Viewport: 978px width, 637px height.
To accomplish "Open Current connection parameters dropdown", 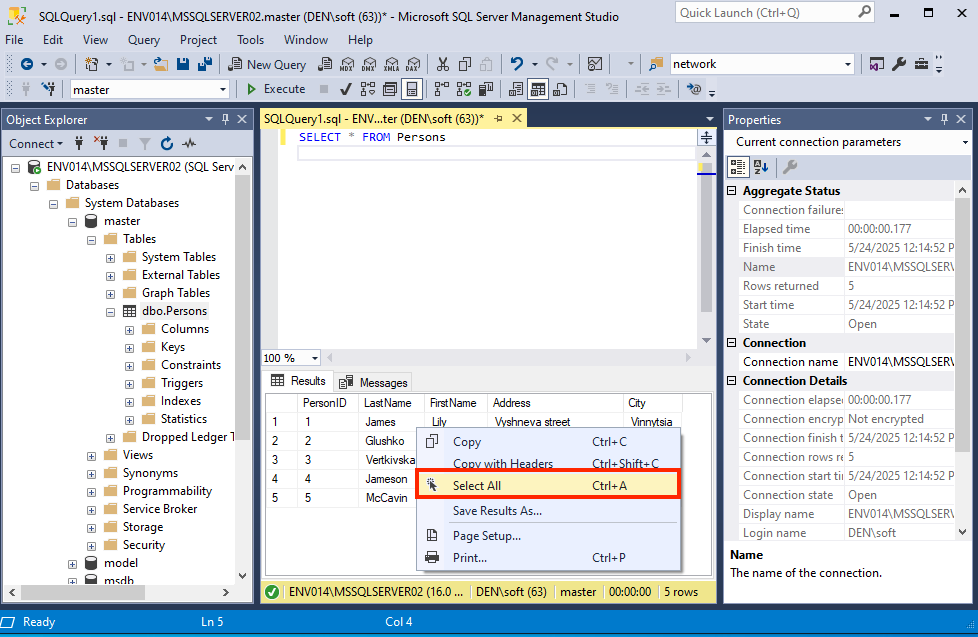I will [965, 142].
